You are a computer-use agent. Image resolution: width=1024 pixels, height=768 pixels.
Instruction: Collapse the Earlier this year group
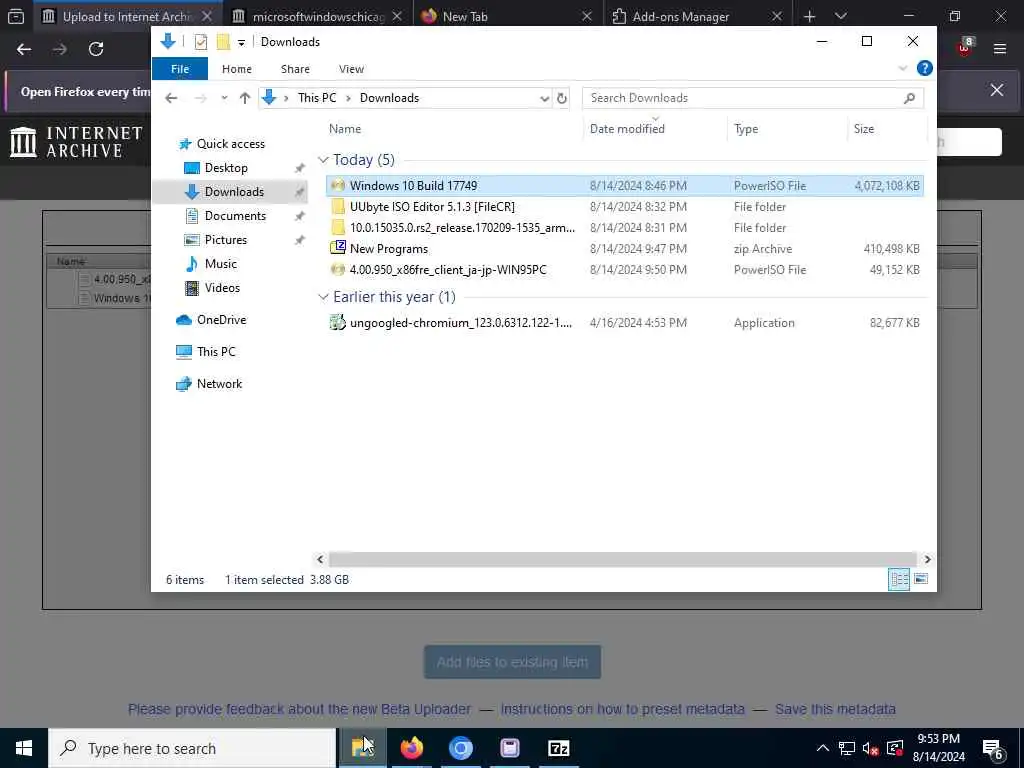click(x=323, y=297)
